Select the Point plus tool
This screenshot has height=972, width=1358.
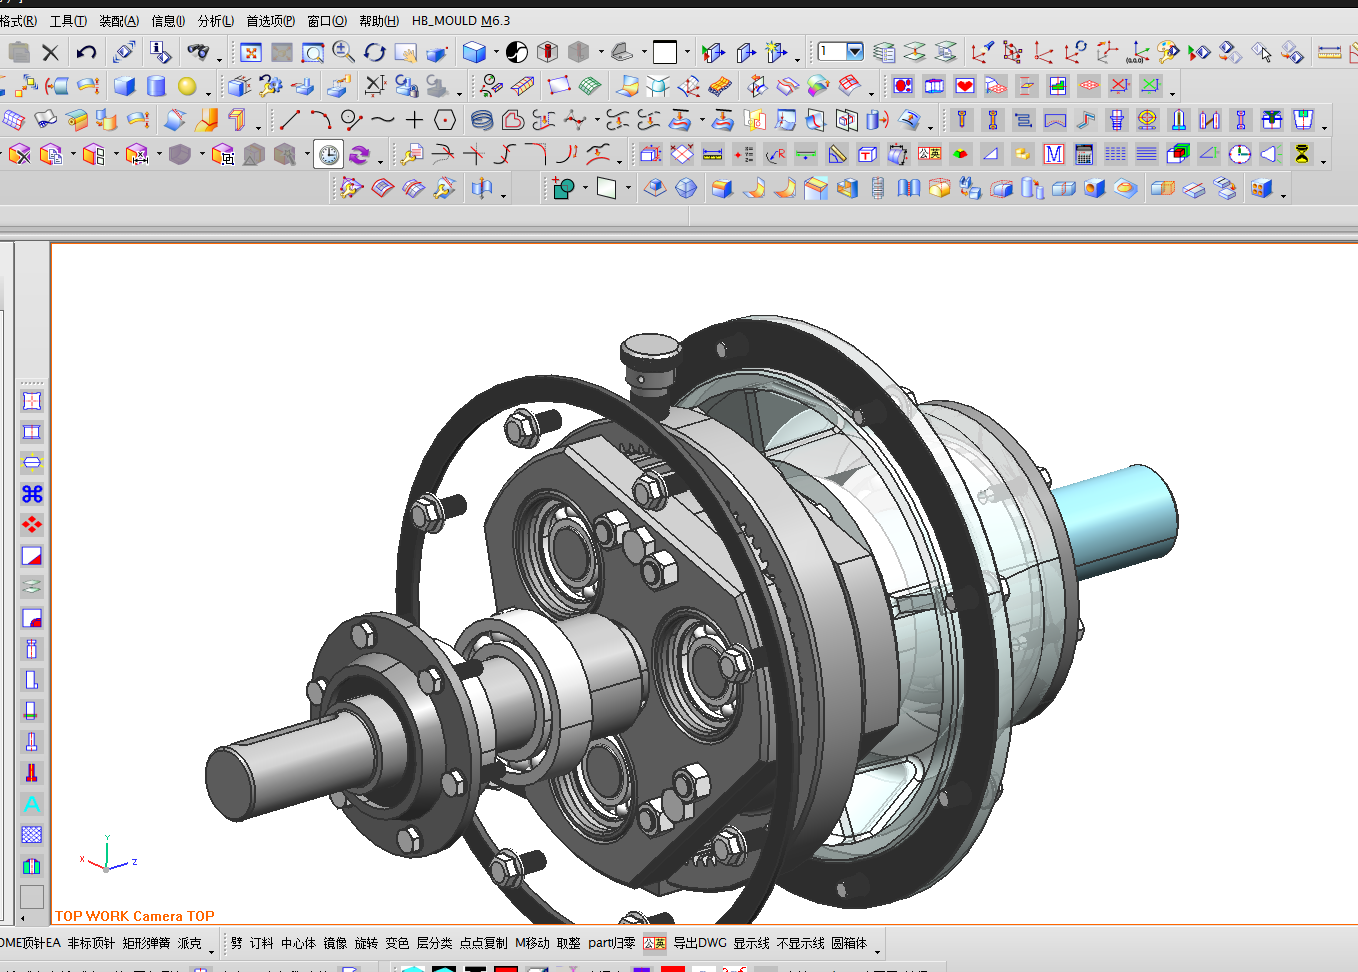pyautogui.click(x=414, y=120)
